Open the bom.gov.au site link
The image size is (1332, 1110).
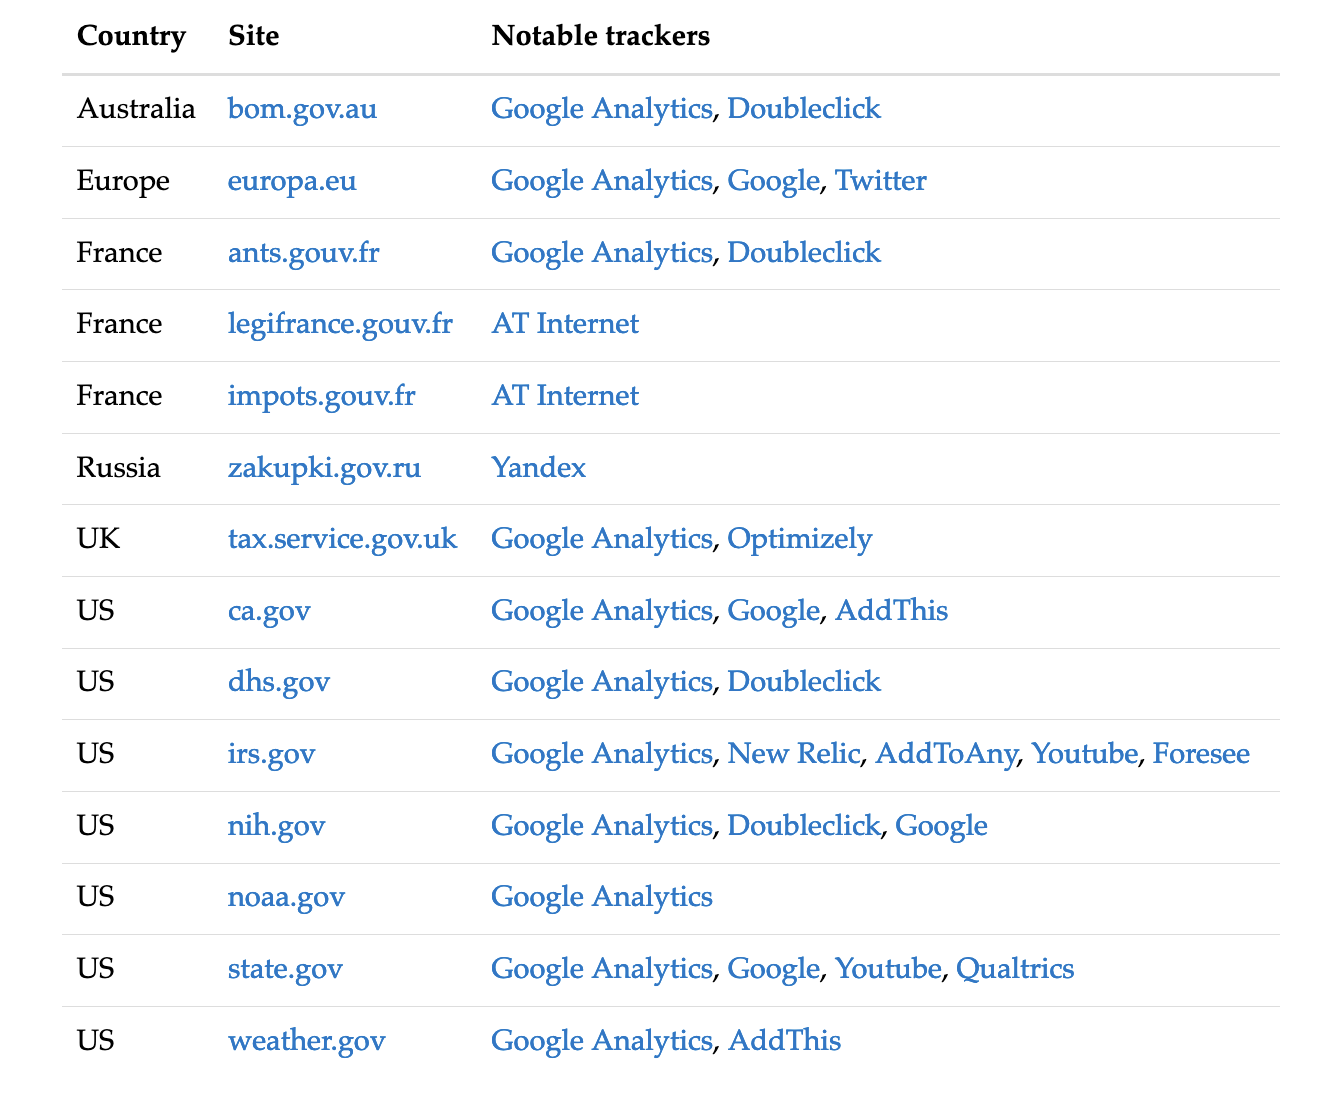tap(302, 108)
